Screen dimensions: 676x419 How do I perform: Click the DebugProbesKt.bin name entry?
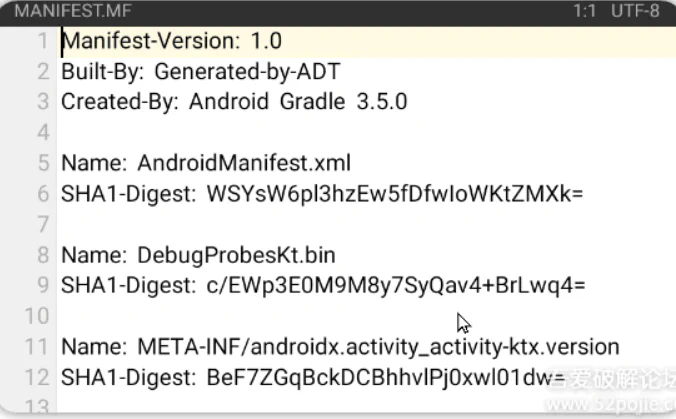pyautogui.click(x=236, y=255)
